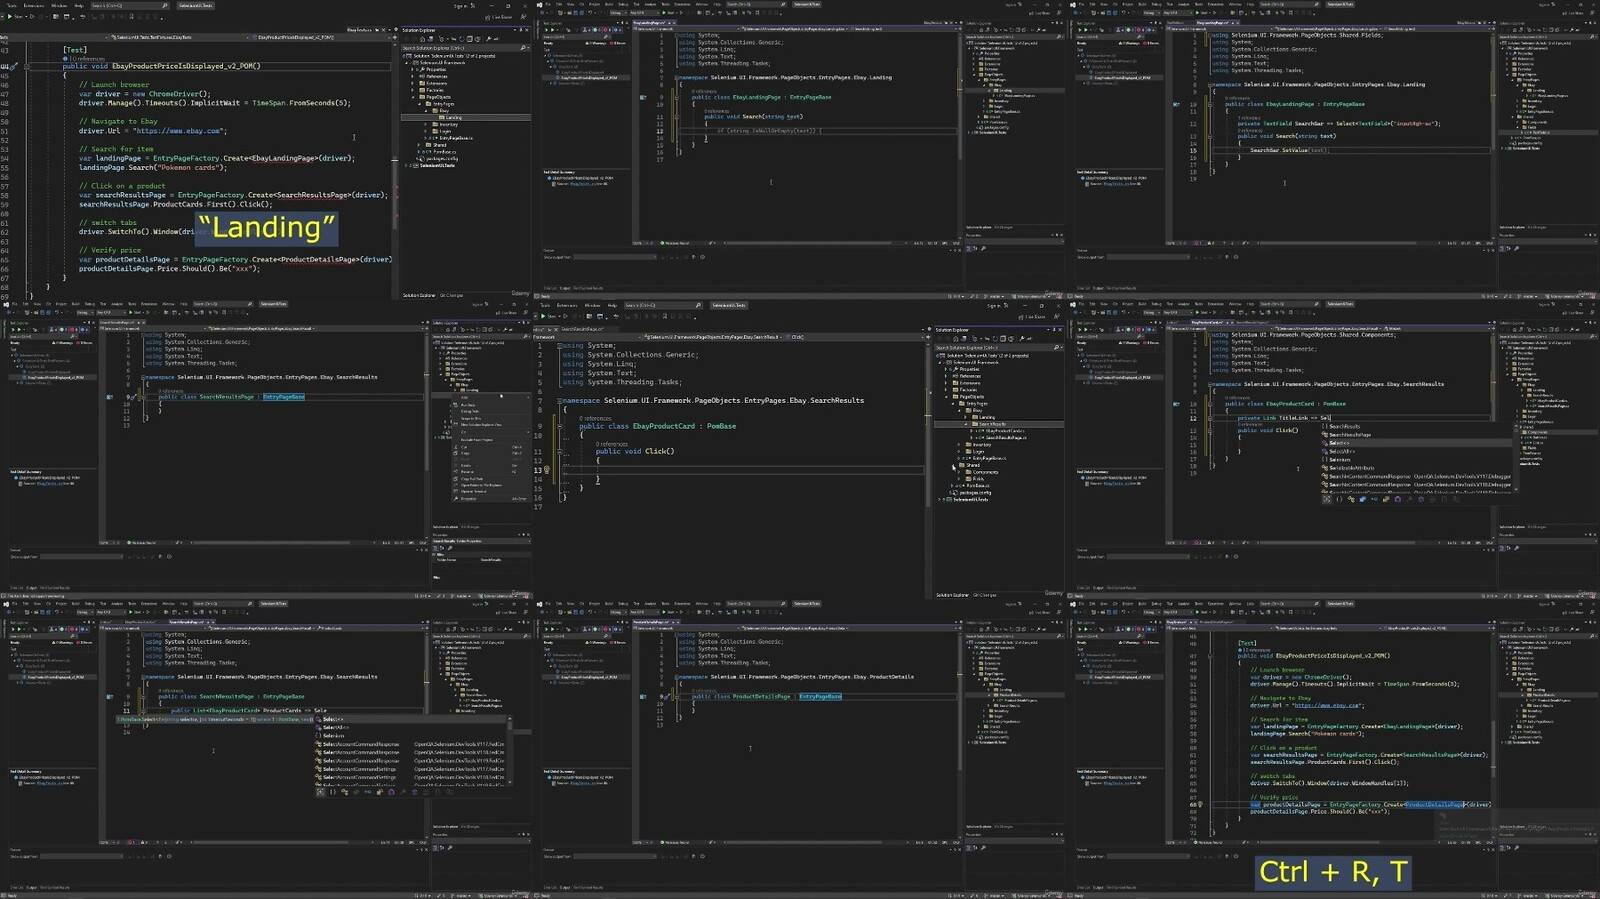Collapse the SearchResults folder in the center frame
Viewport: 1600px width, 899px height.
[x=965, y=424]
